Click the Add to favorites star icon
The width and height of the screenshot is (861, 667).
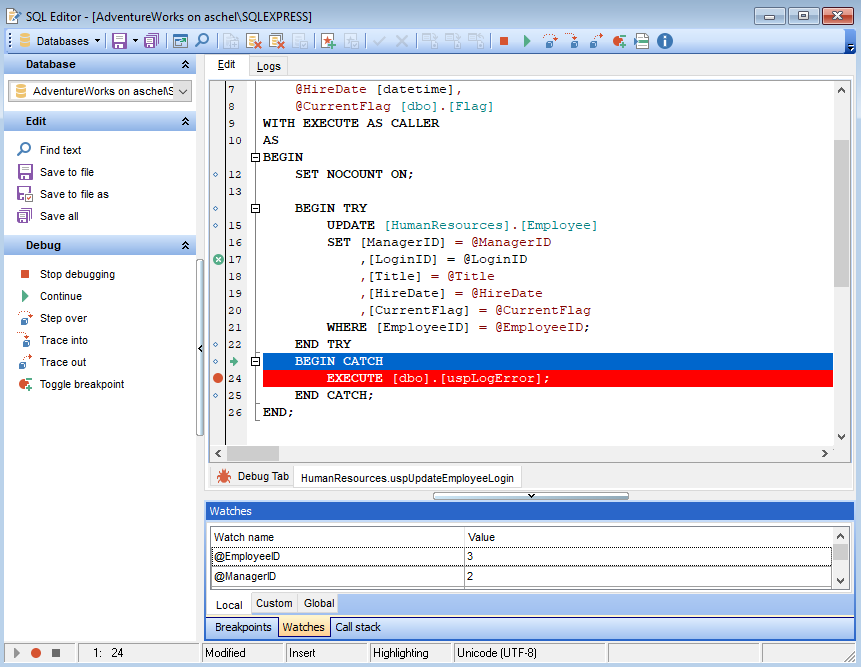pyautogui.click(x=330, y=41)
